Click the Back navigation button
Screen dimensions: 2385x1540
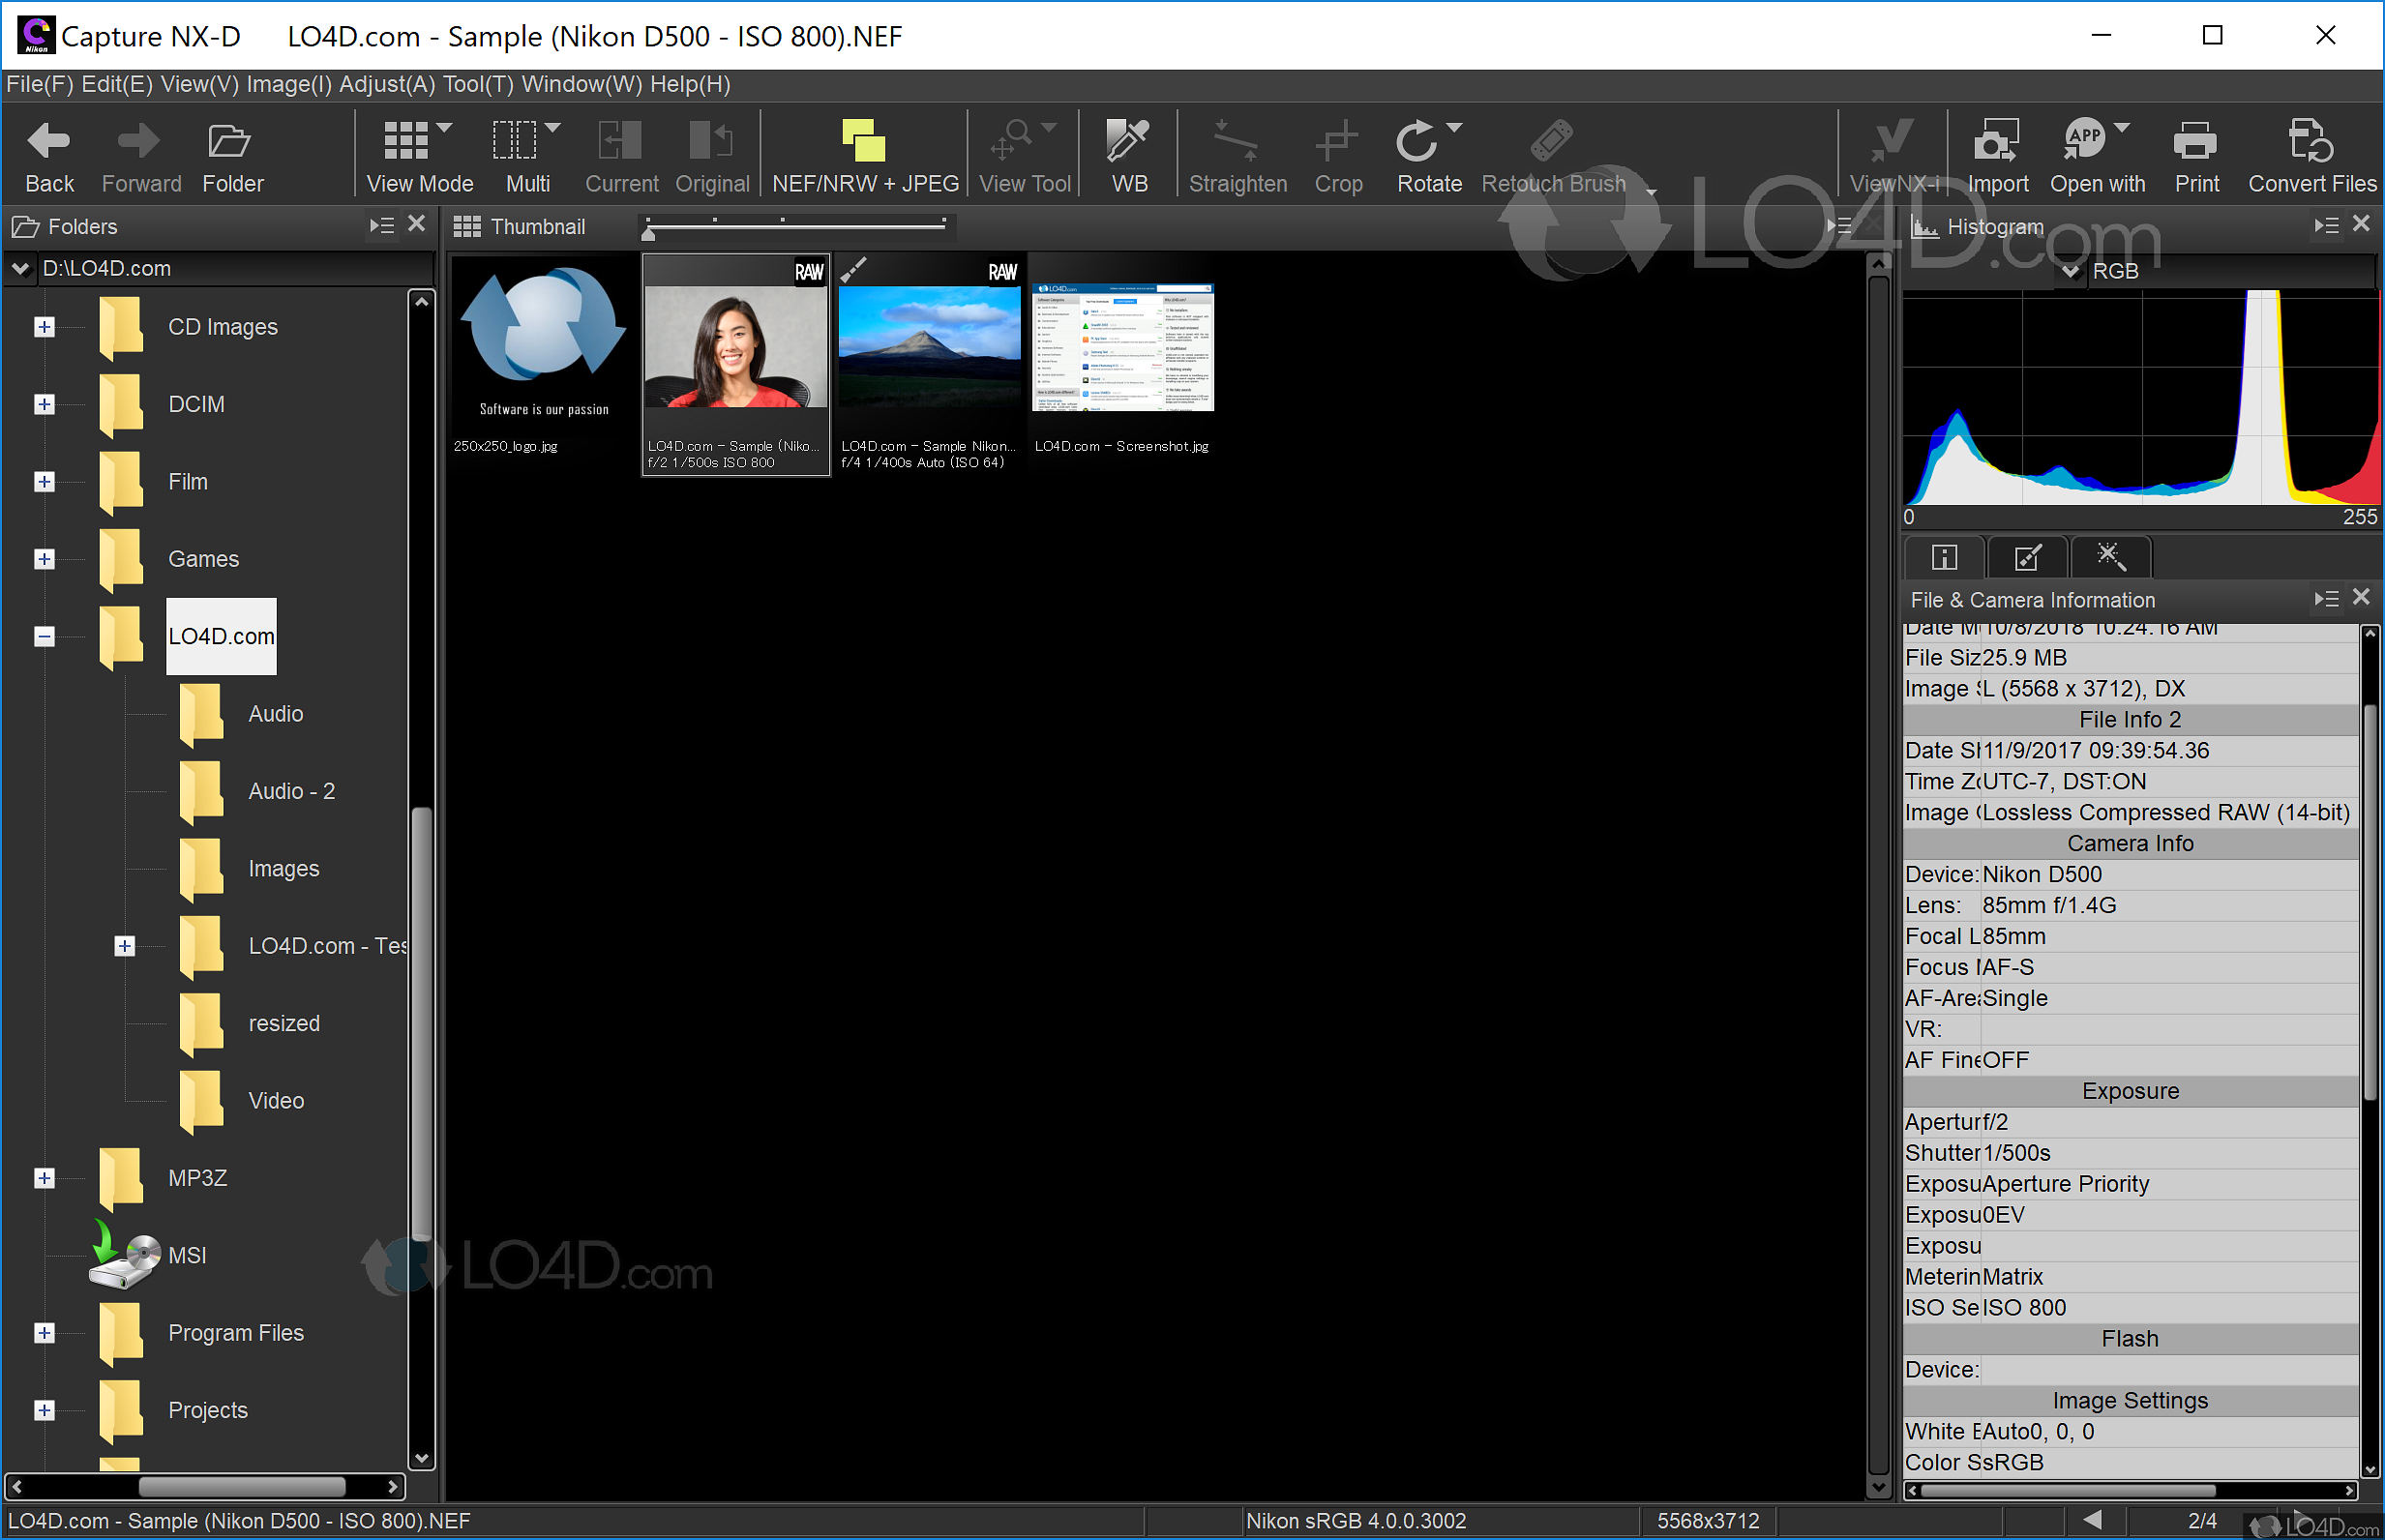click(48, 150)
